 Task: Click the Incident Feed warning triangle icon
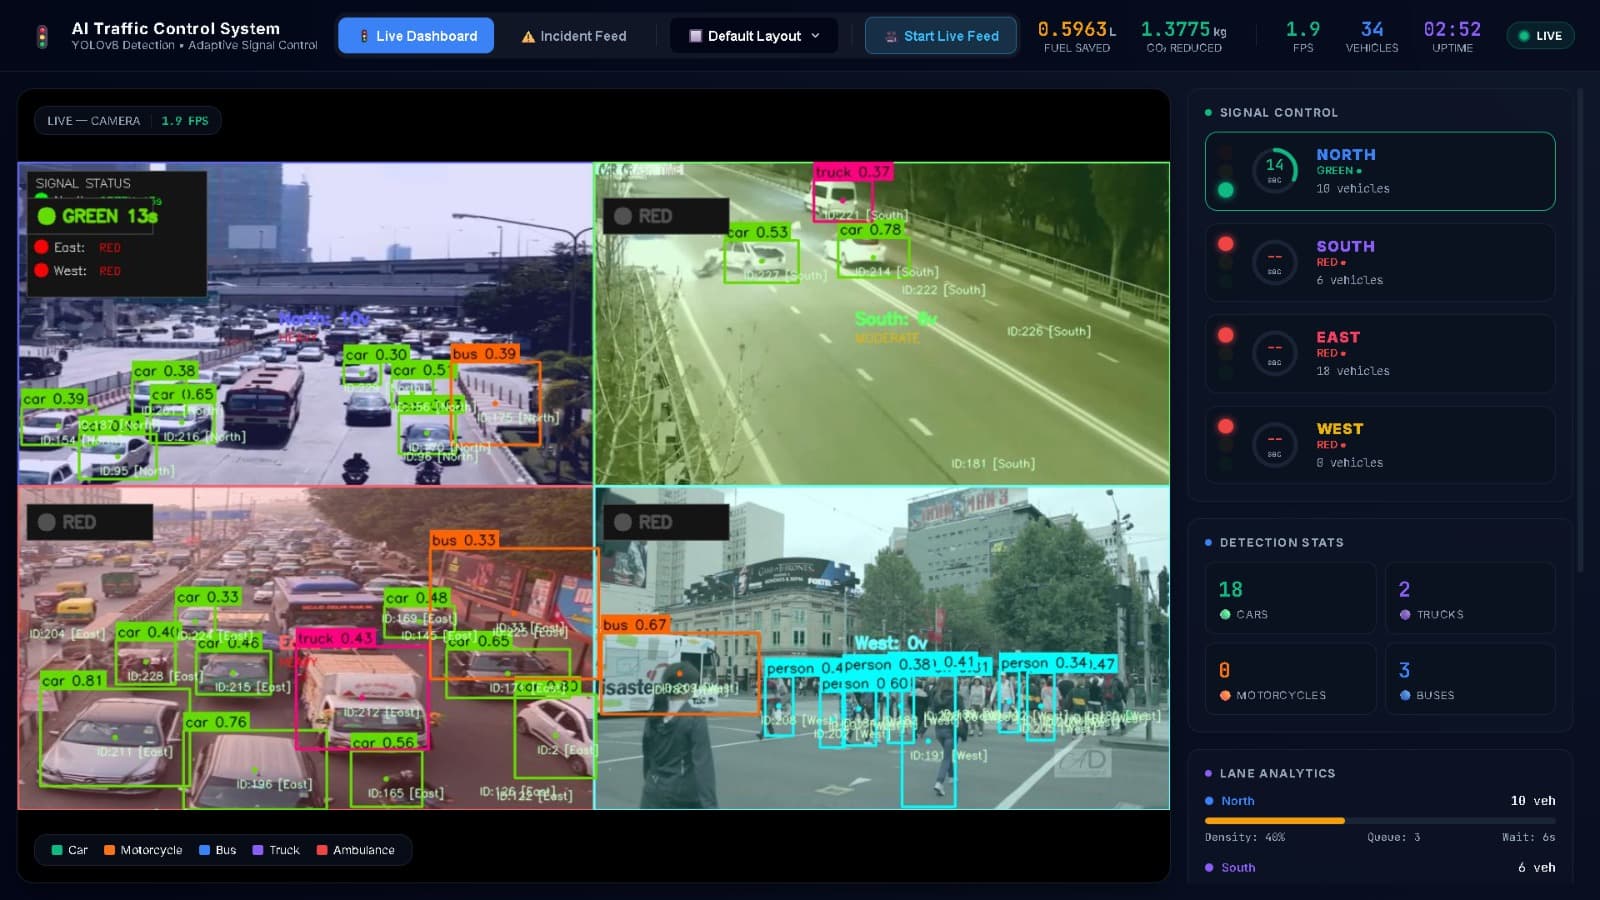[x=528, y=37]
